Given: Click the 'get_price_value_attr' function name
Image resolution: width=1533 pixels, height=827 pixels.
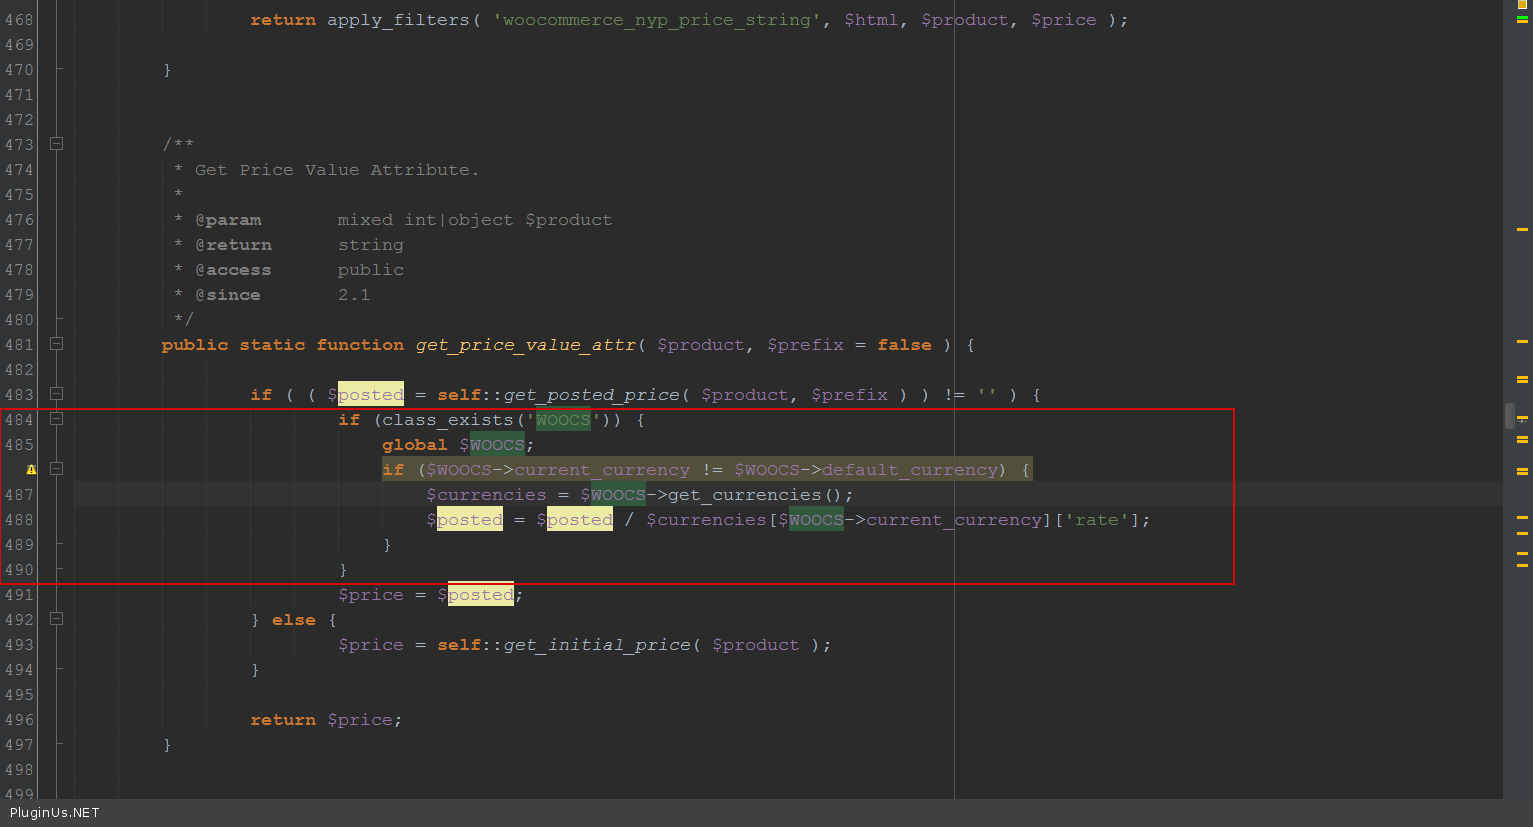Looking at the screenshot, I should pyautogui.click(x=526, y=345).
